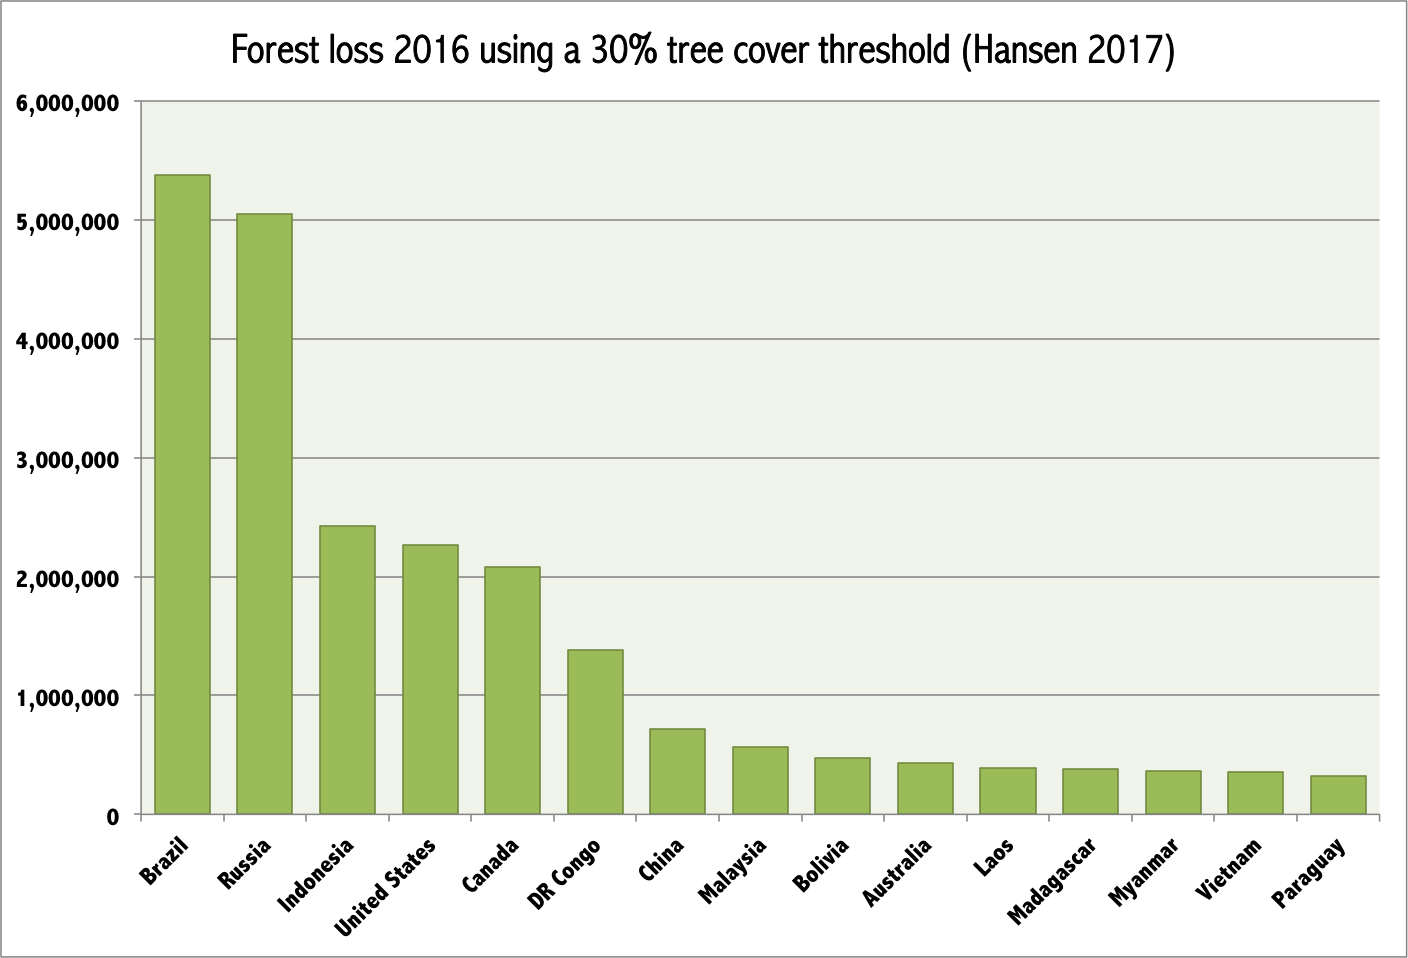Select the Russia axis label
Screen dimensions: 1408x958
(x=244, y=864)
